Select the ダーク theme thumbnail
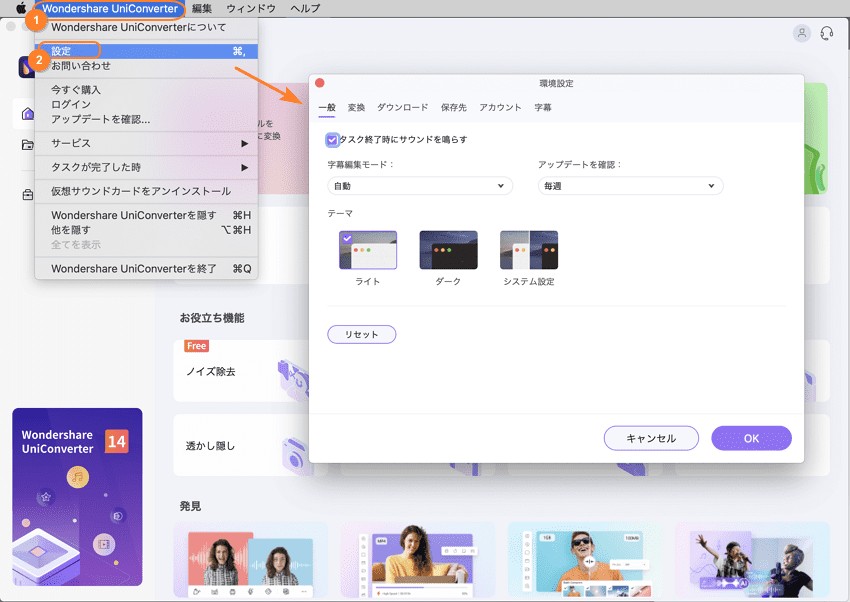 coord(448,250)
